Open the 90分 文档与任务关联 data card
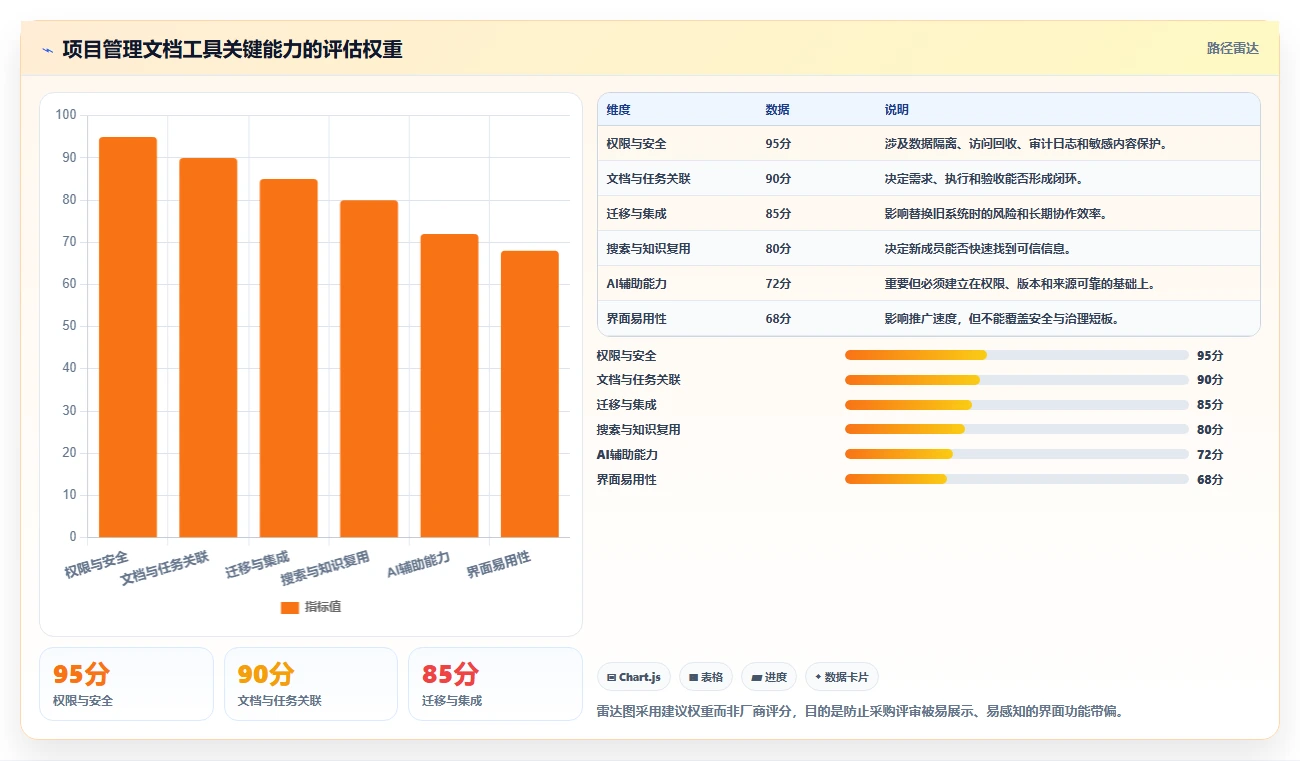1300x761 pixels. tap(311, 684)
